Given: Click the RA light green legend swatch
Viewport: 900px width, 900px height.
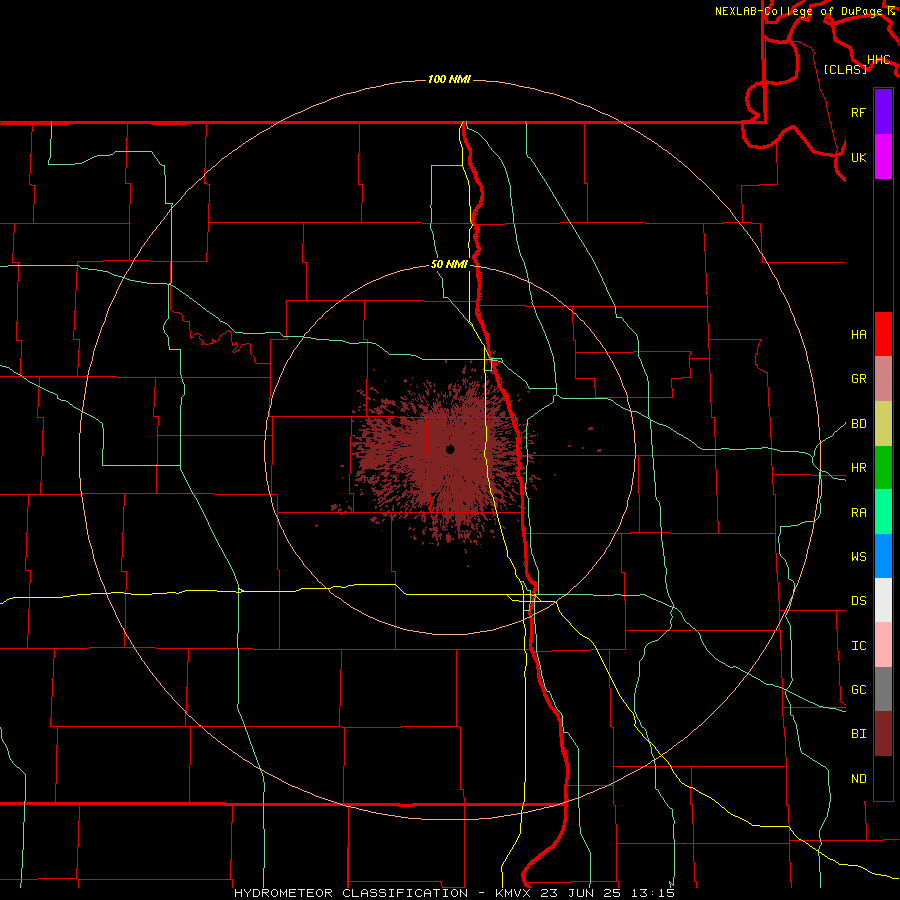Looking at the screenshot, I should point(883,512).
